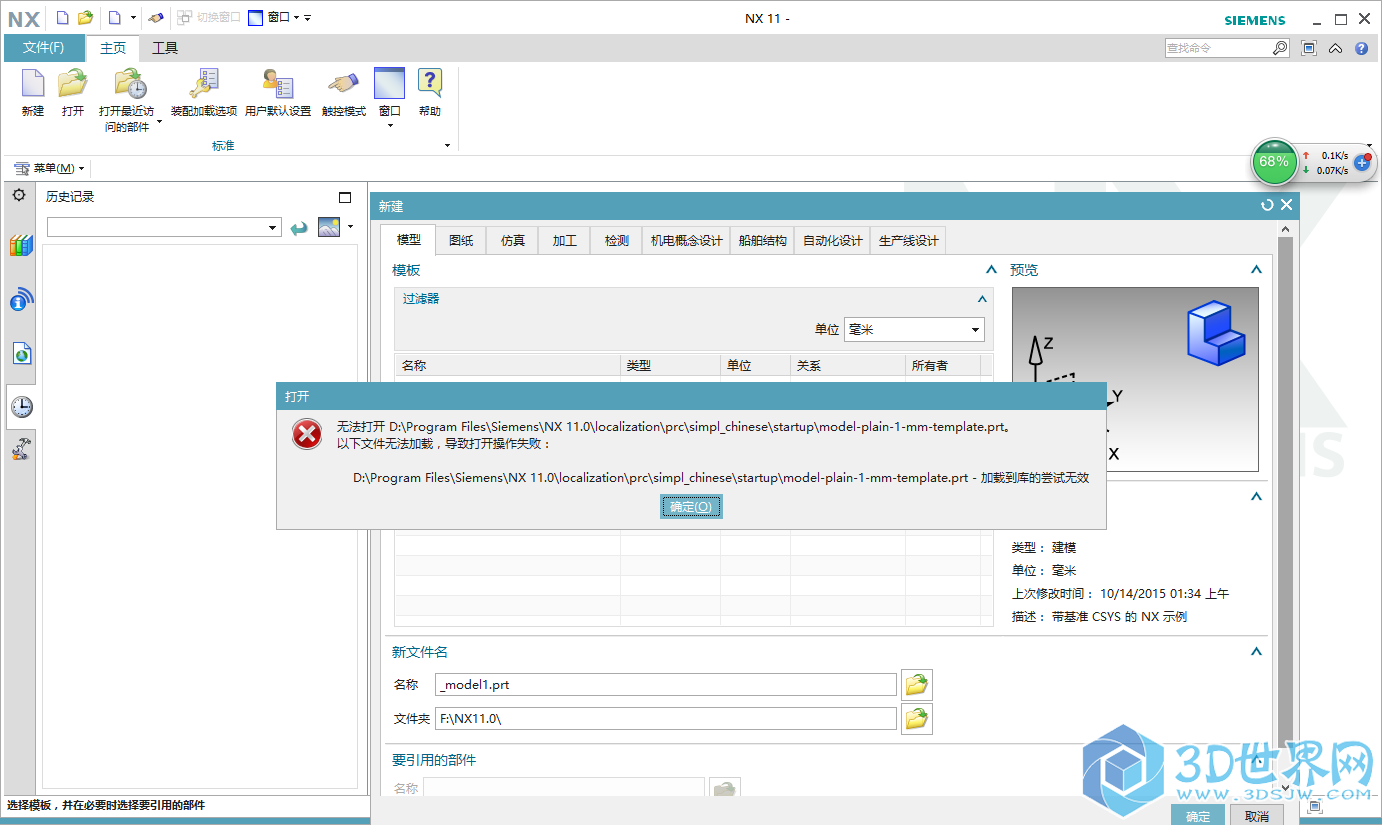Open the web browser sidebar tab
This screenshot has width=1382, height=825.
click(21, 353)
